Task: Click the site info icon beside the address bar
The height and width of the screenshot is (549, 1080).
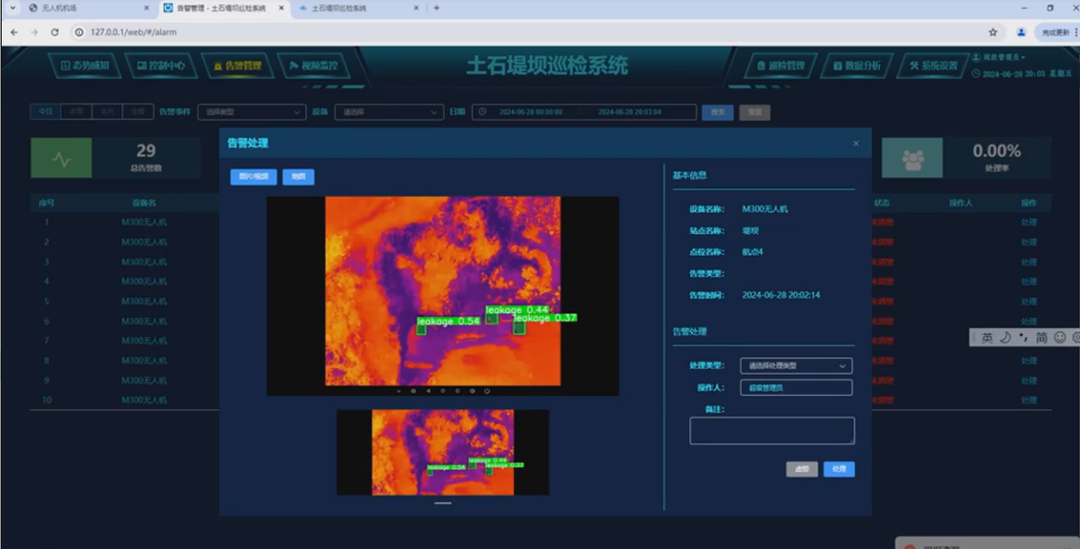Action: click(x=79, y=32)
